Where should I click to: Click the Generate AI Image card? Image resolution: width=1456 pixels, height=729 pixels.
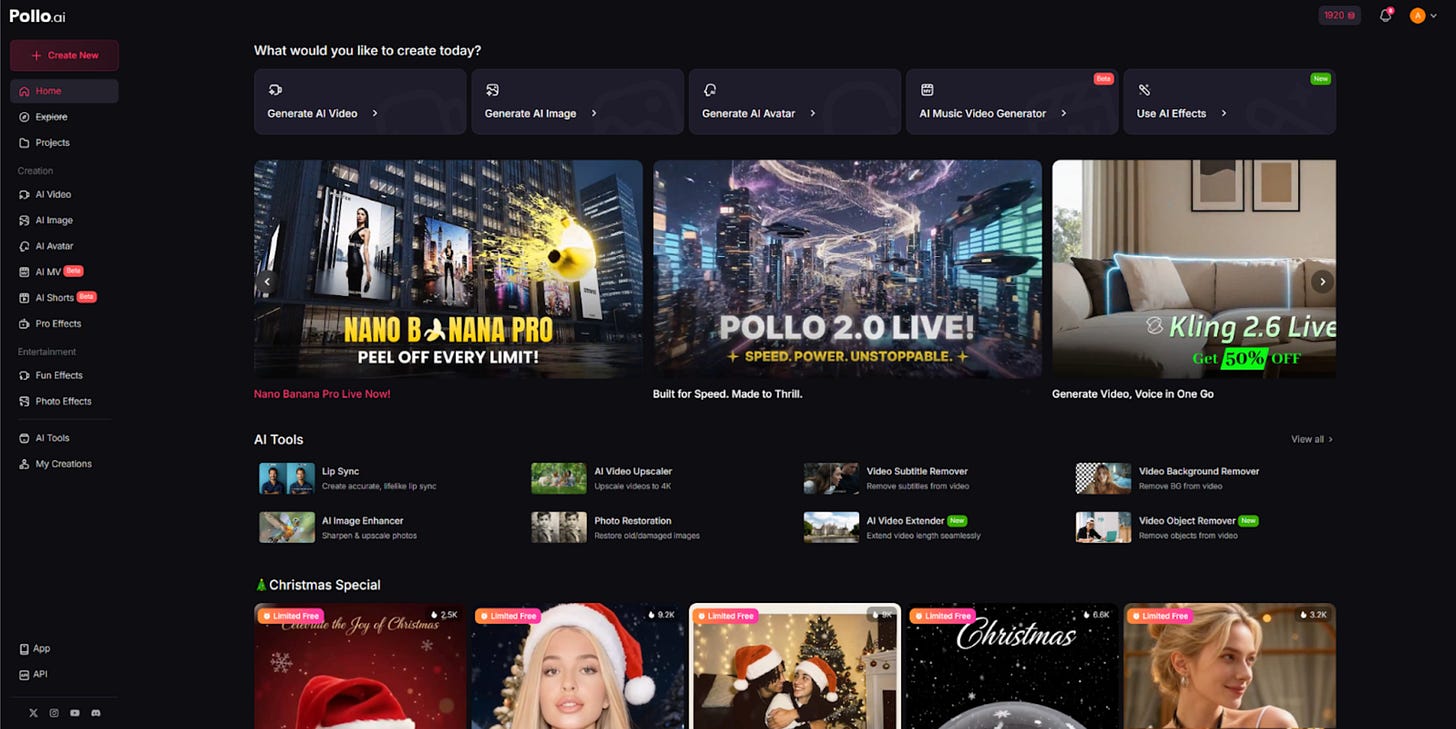pos(577,101)
